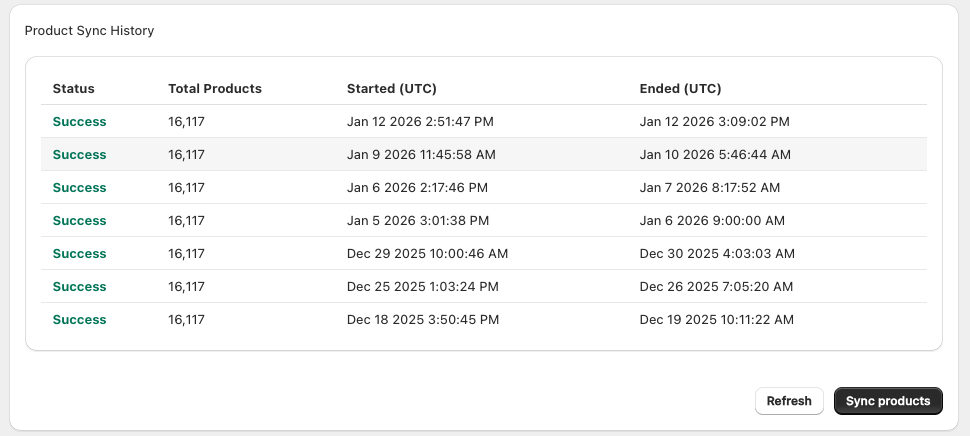Click end time Jan 10 2026 5:46:44 AM
This screenshot has height=436, width=970.
715,155
